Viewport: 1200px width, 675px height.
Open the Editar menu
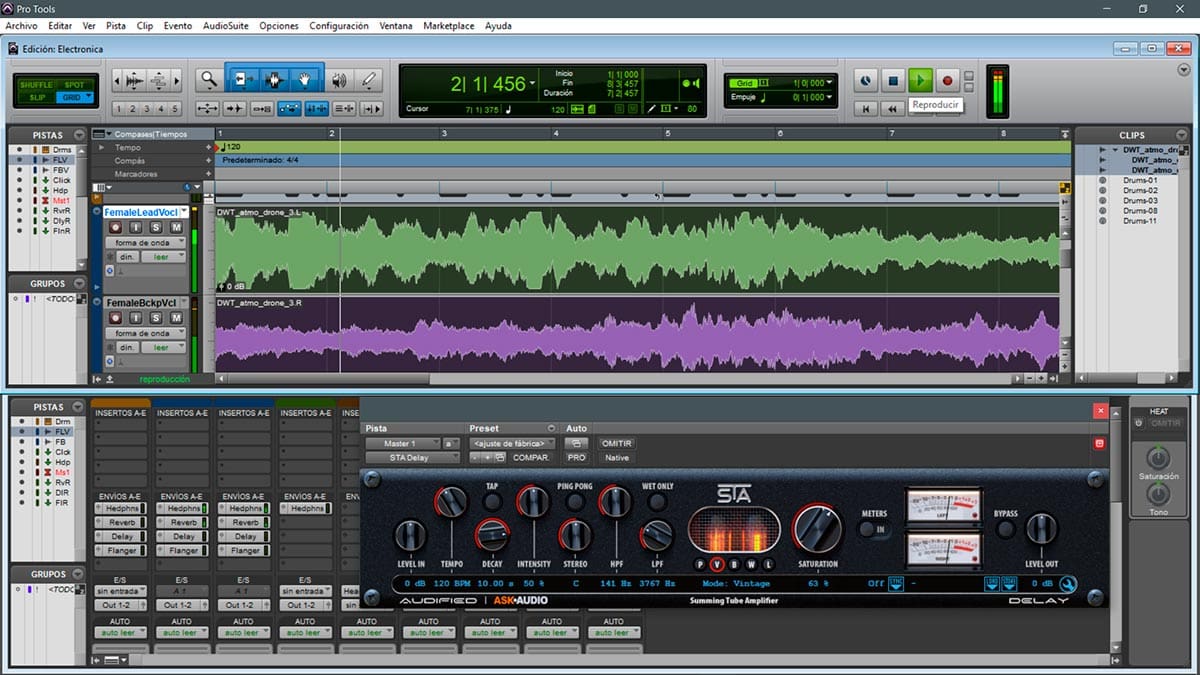coord(60,26)
